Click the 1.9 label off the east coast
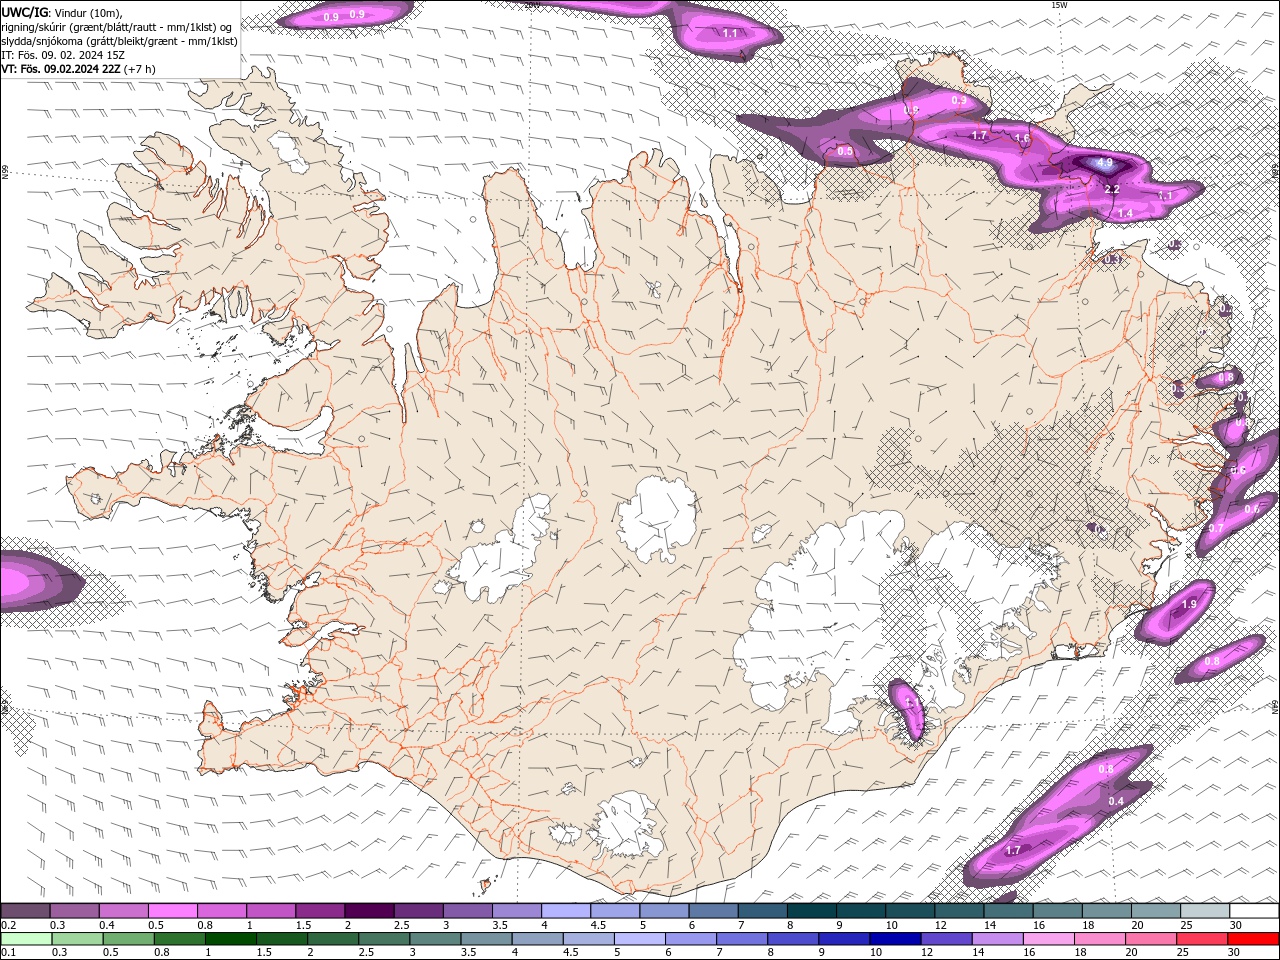The width and height of the screenshot is (1280, 960). tap(1189, 604)
